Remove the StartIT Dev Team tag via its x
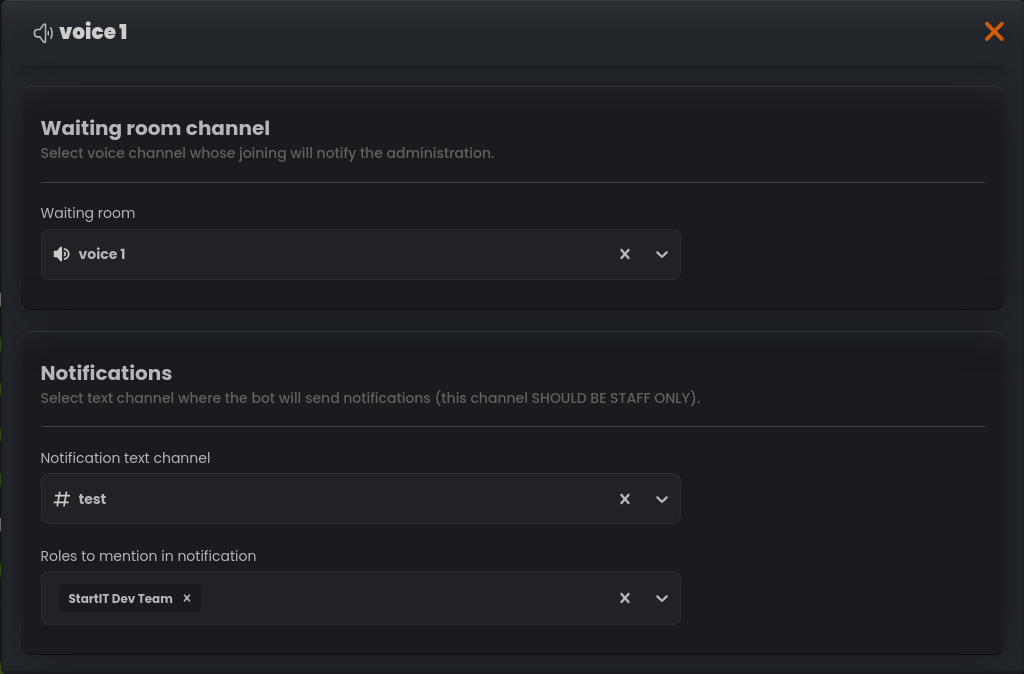1024x674 pixels. [x=186, y=598]
